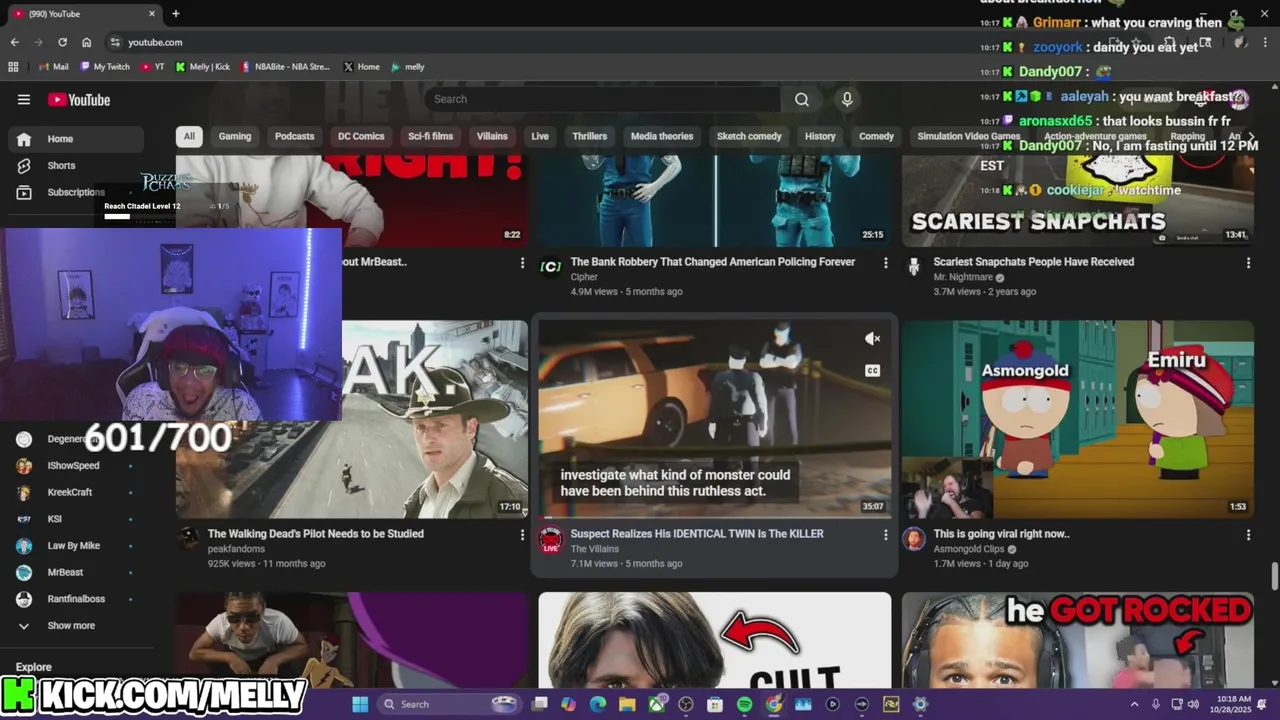Go back in browser history
The height and width of the screenshot is (720, 1280).
click(x=14, y=42)
